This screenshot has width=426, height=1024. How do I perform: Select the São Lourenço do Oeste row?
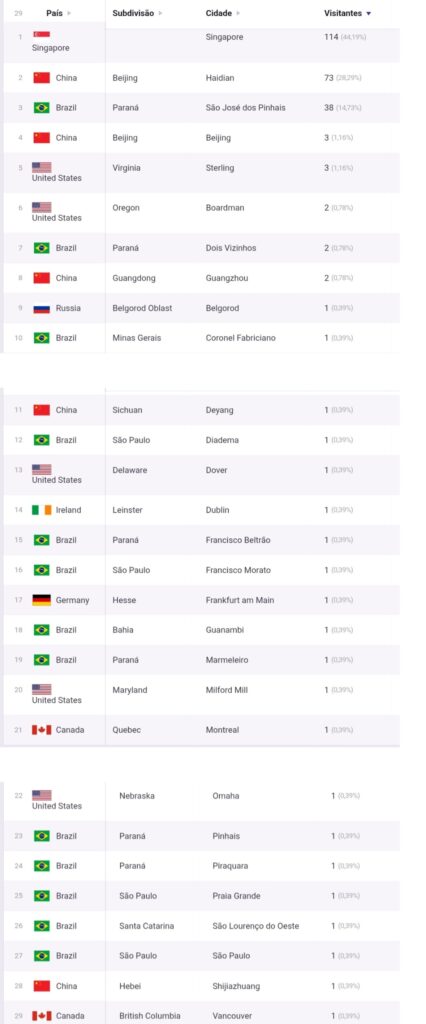[x=201, y=926]
